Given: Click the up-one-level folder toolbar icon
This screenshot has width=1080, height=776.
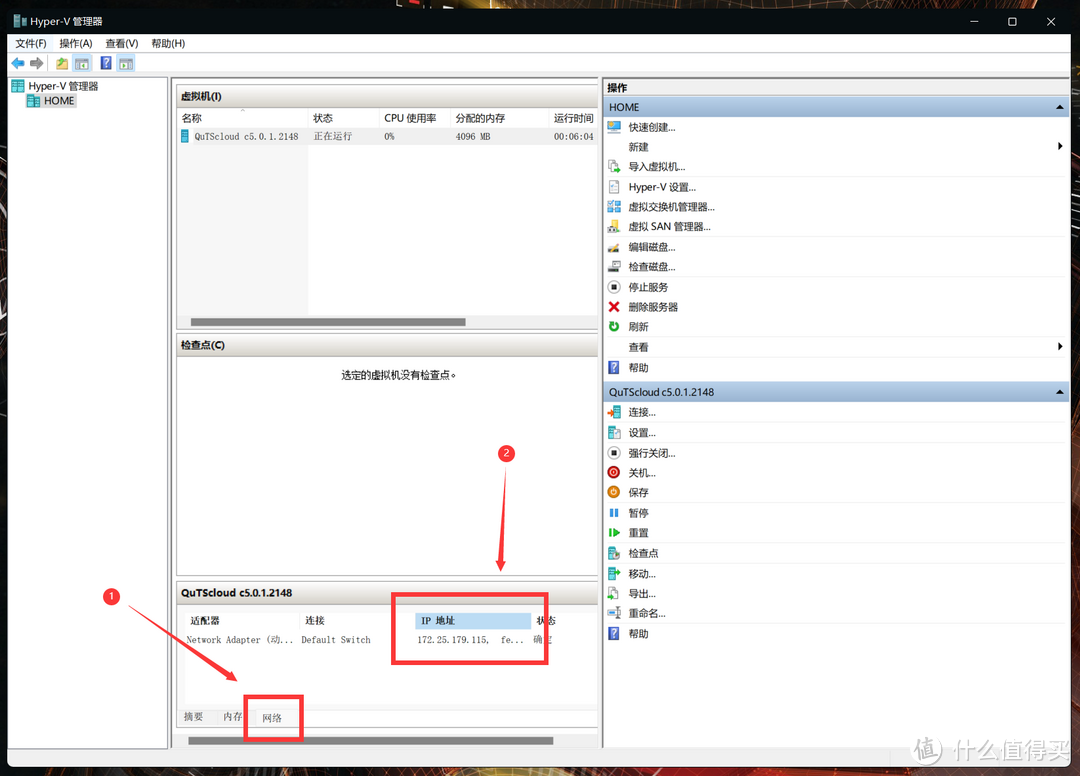Looking at the screenshot, I should click(62, 63).
